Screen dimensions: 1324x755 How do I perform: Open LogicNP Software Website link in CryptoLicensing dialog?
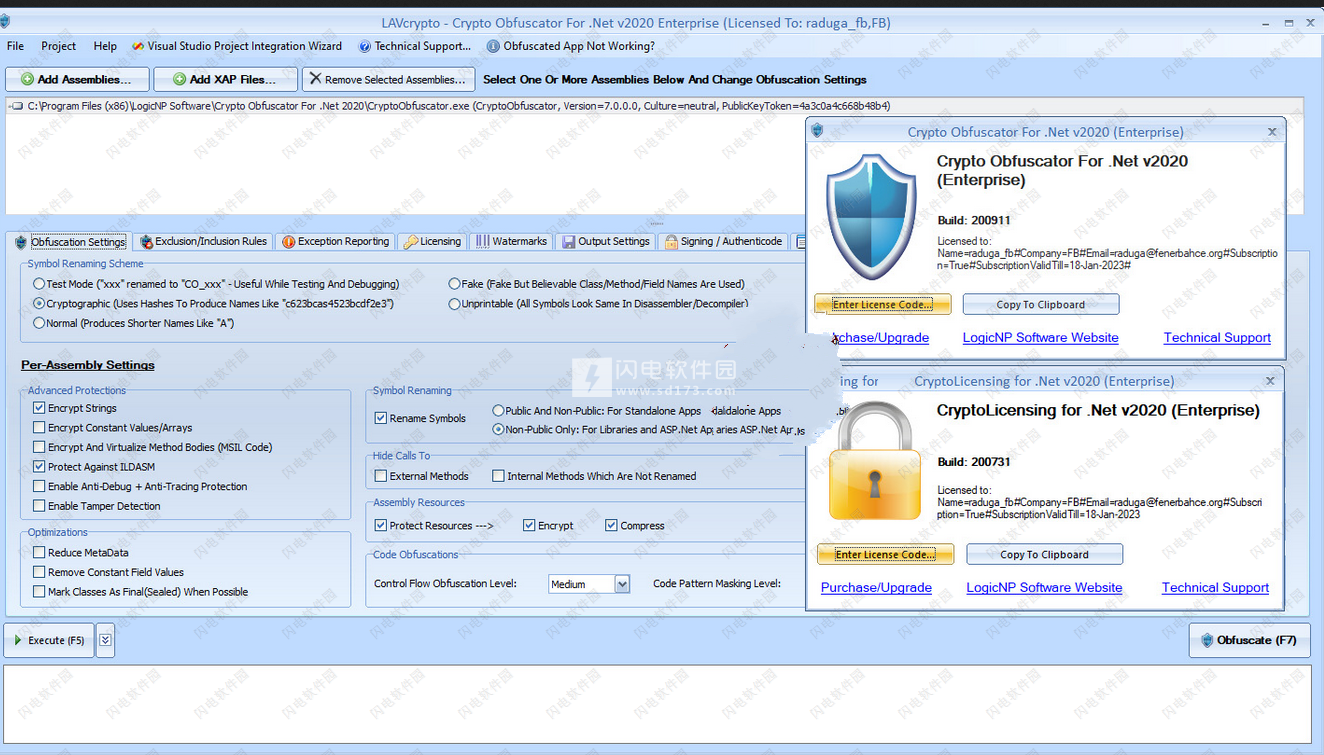[1044, 588]
